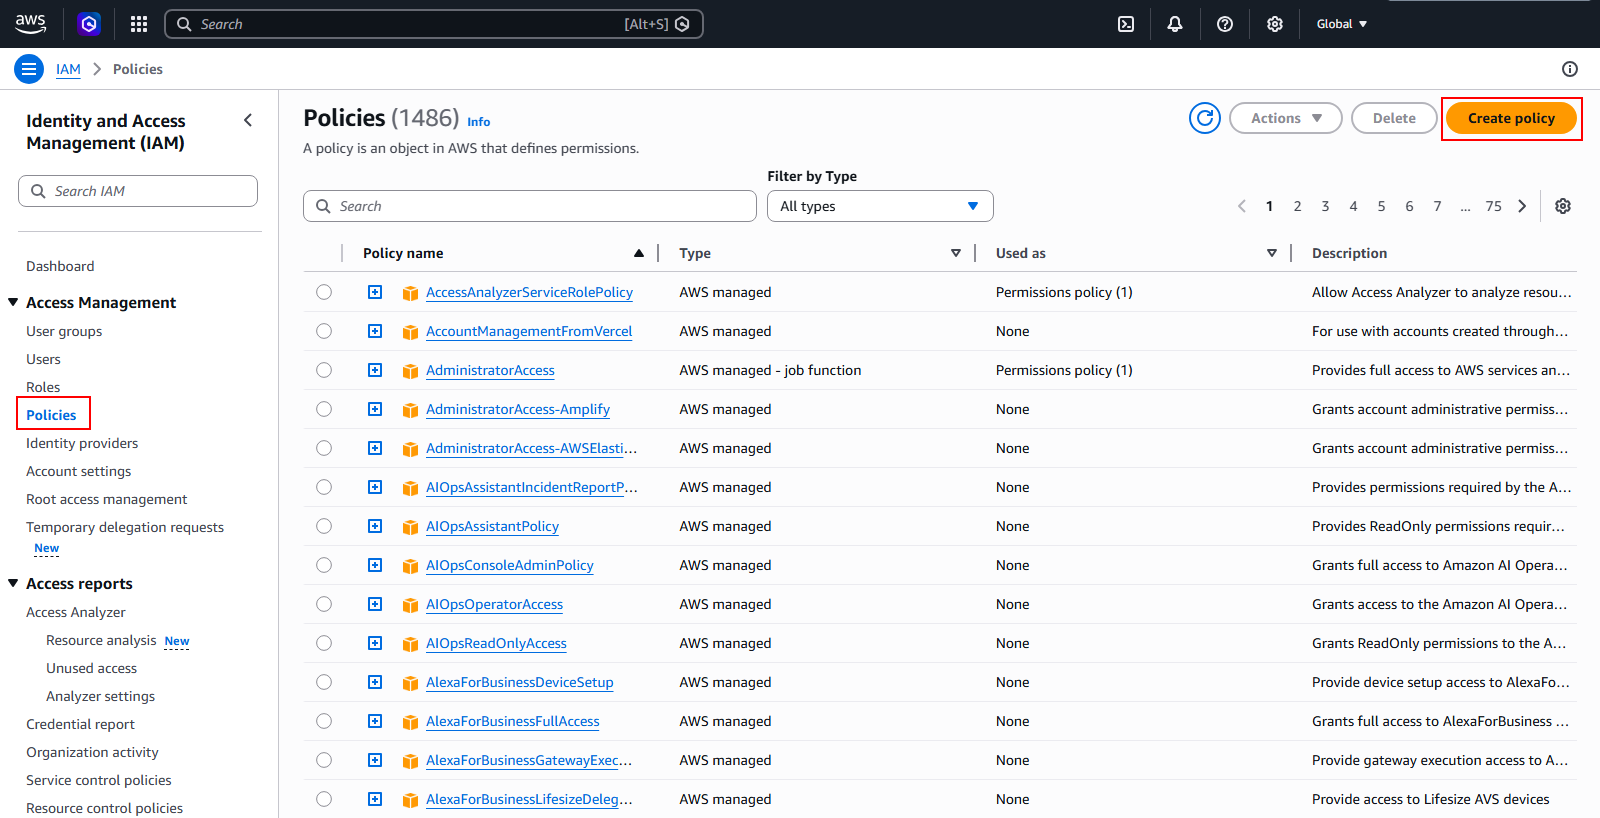Select the AlexaForBusinessGatewayExecution radio button
The width and height of the screenshot is (1600, 818).
point(324,760)
